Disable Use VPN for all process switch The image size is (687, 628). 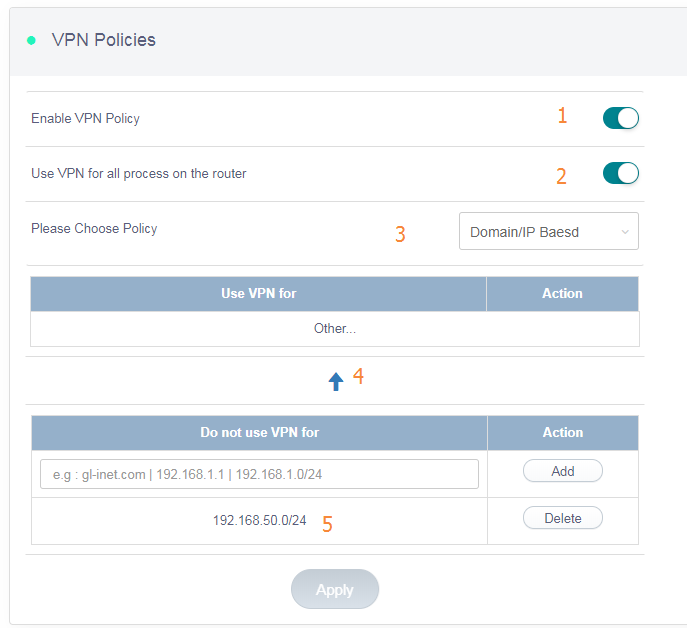pyautogui.click(x=620, y=174)
